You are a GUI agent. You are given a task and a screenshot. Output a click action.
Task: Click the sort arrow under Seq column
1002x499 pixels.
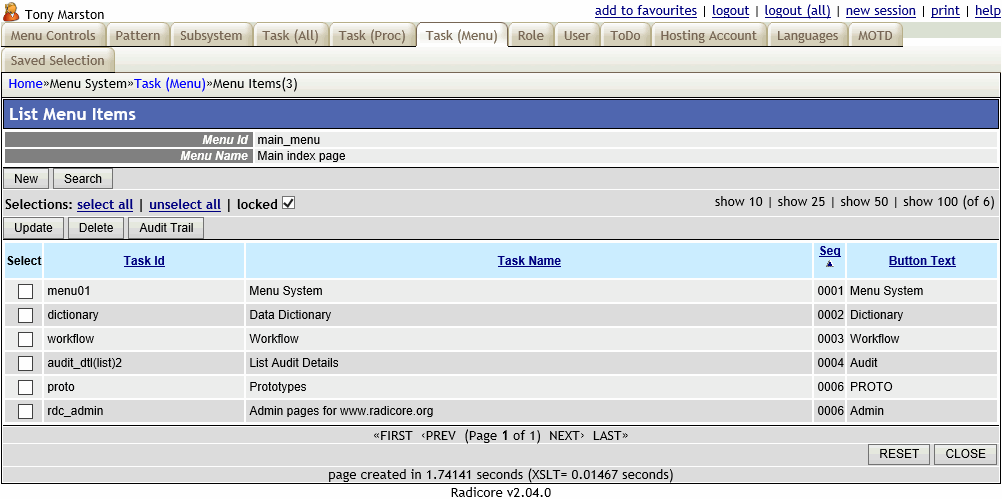coord(829,265)
